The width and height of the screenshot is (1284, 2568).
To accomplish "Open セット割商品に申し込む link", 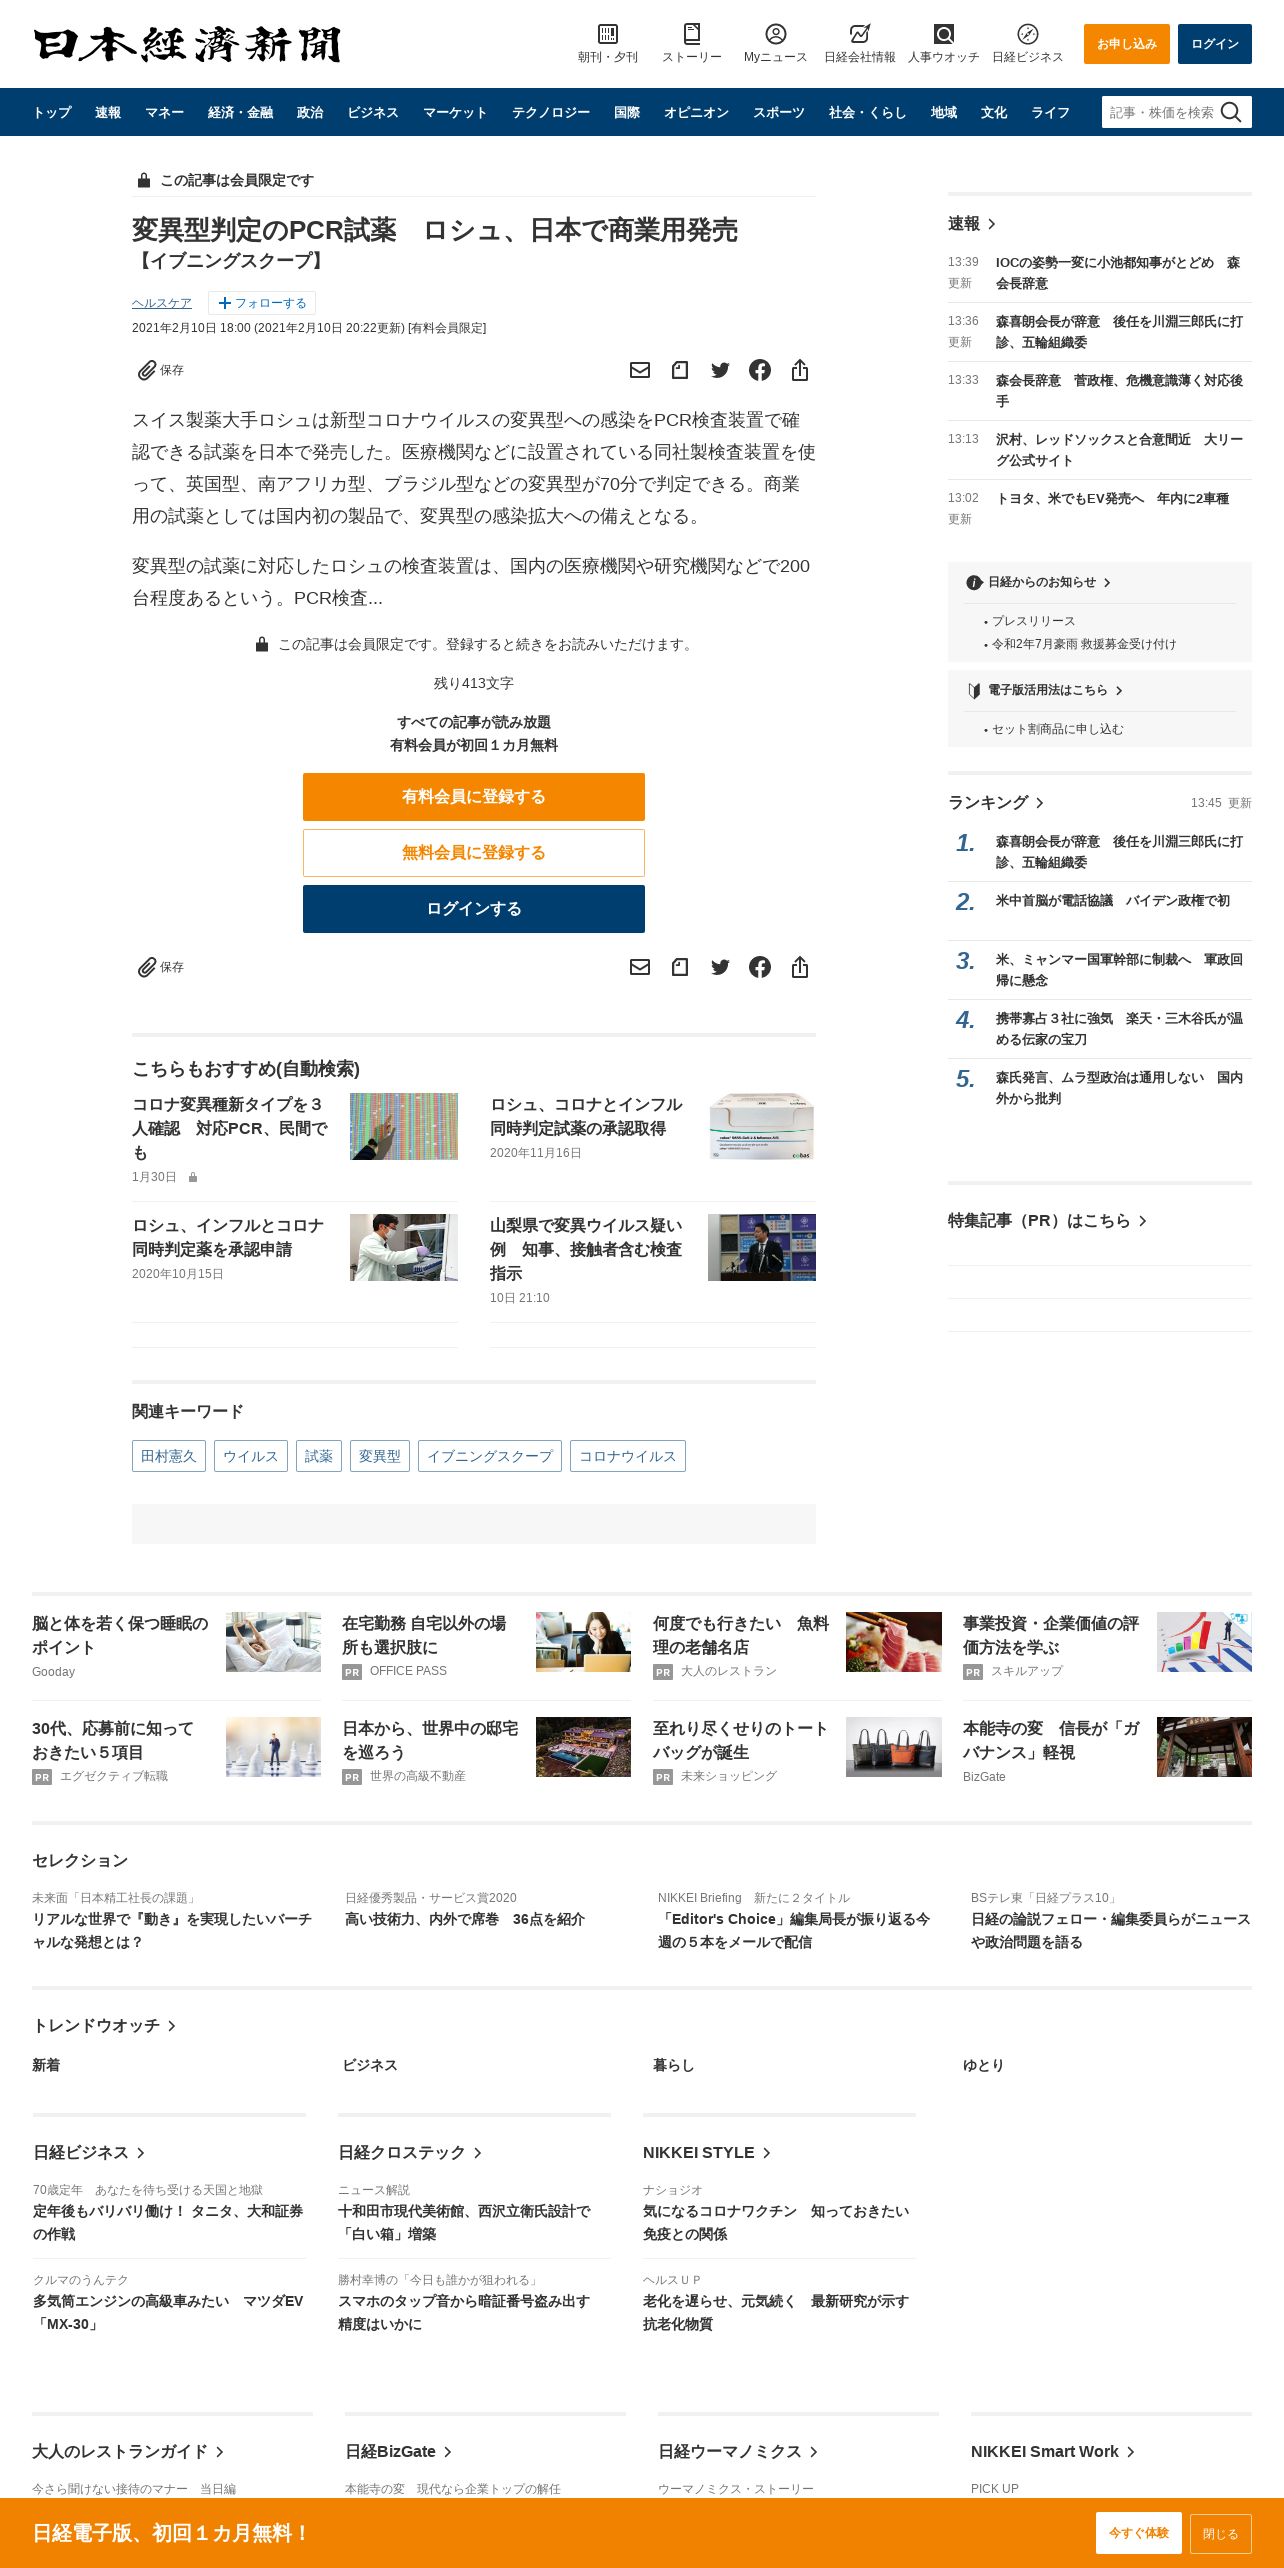I will coord(1058,729).
